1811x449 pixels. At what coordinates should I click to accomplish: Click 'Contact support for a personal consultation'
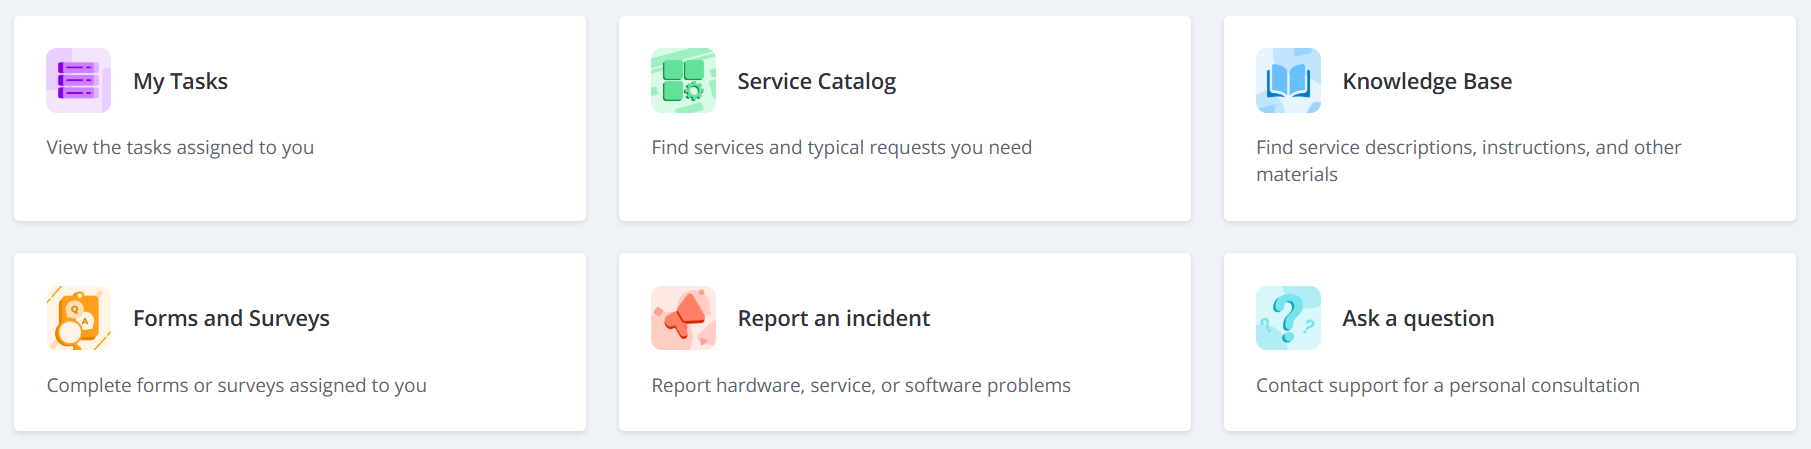(x=1447, y=385)
